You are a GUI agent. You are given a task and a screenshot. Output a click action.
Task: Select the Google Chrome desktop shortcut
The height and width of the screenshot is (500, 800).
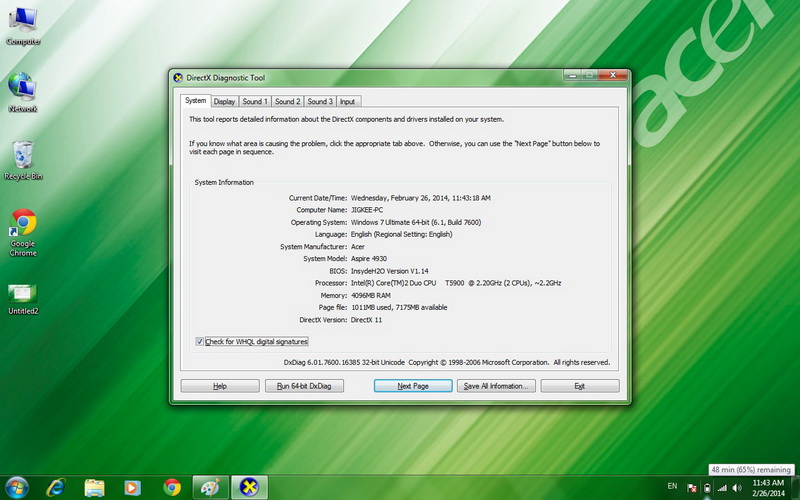pyautogui.click(x=23, y=232)
